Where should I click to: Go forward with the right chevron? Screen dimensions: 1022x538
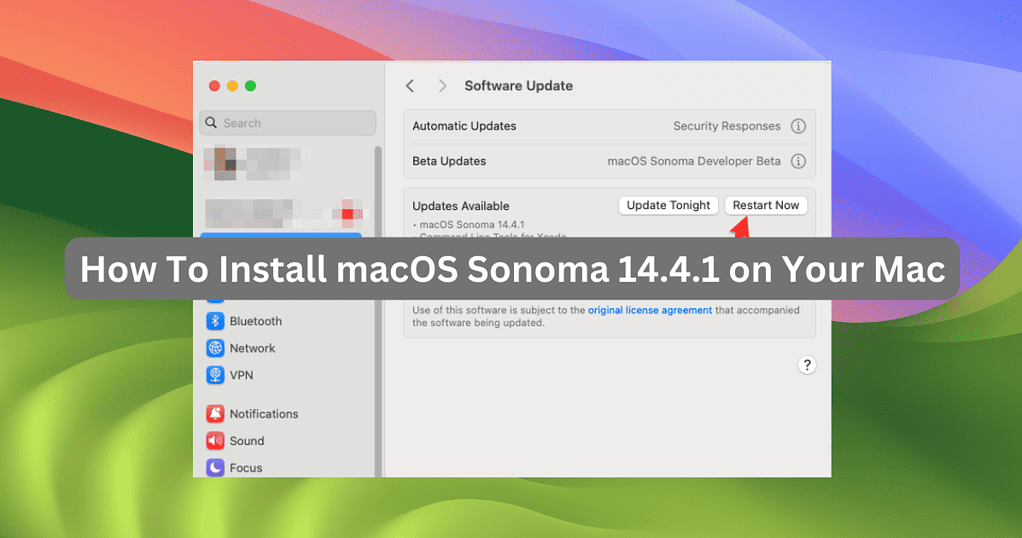tap(442, 86)
